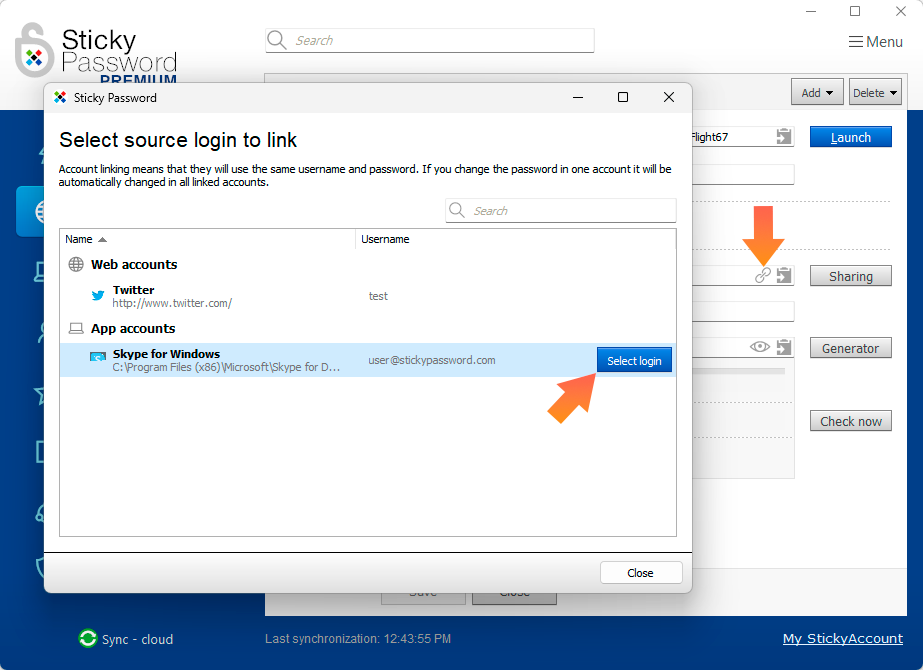The height and width of the screenshot is (670, 923).
Task: Close the link dialog with the X
Action: coord(669,97)
